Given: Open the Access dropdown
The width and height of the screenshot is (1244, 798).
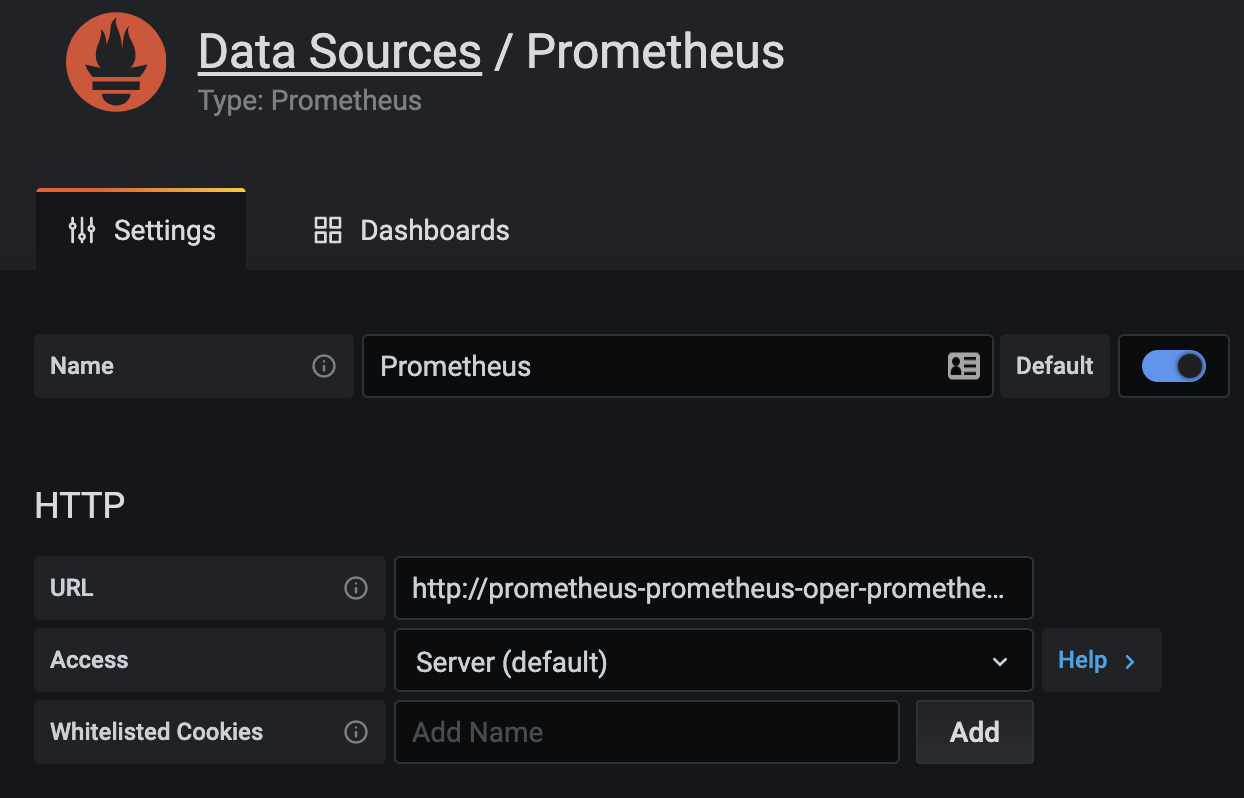Looking at the screenshot, I should 712,661.
